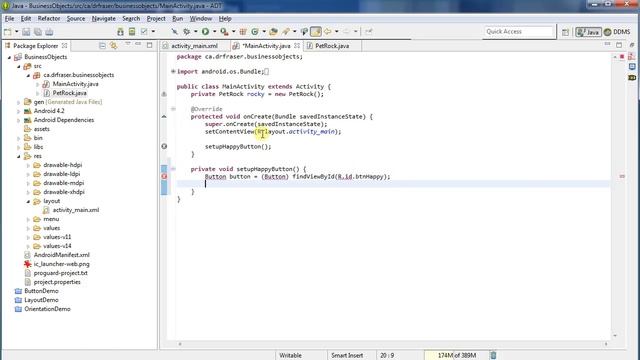Switch to the activity_main.xml editor tab
This screenshot has width=640, height=360.
[194, 46]
